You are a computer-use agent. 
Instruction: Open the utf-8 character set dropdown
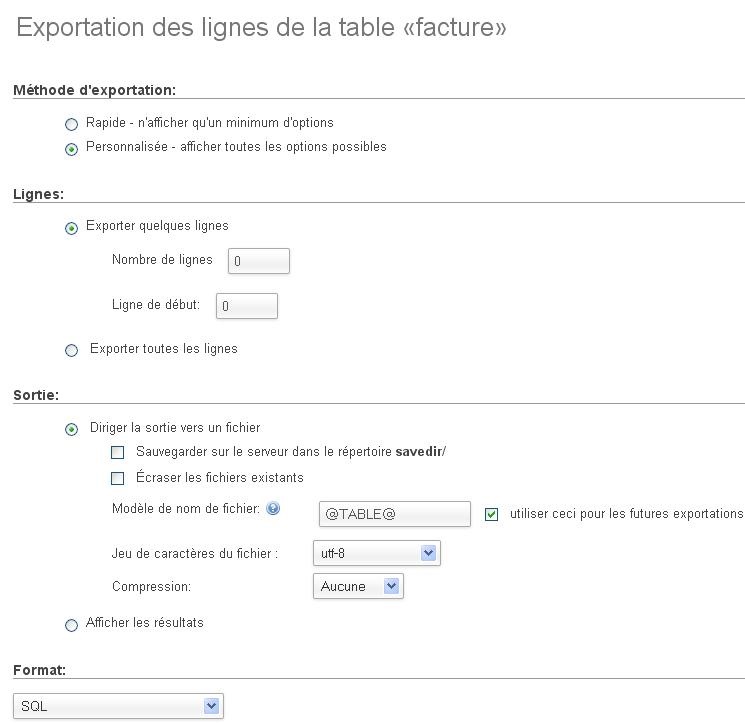(x=377, y=553)
